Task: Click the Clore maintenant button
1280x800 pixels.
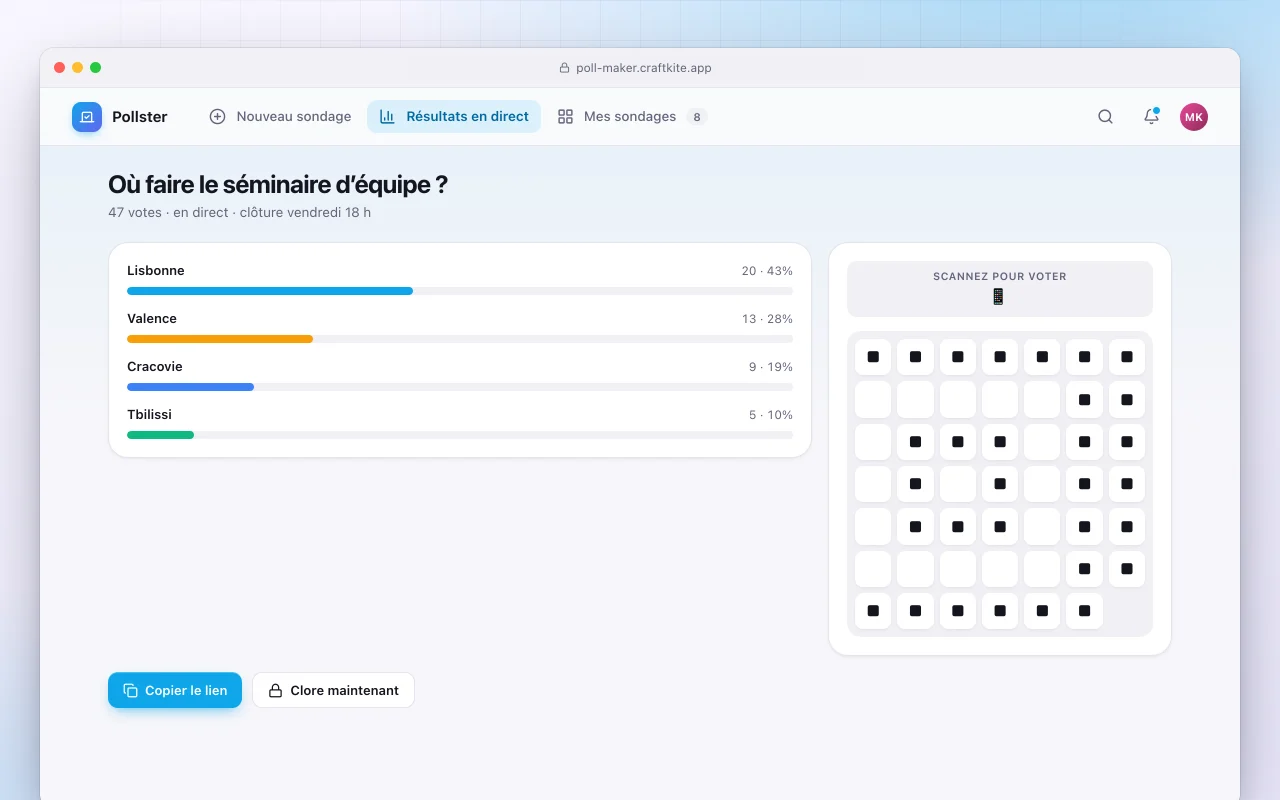Action: click(333, 690)
